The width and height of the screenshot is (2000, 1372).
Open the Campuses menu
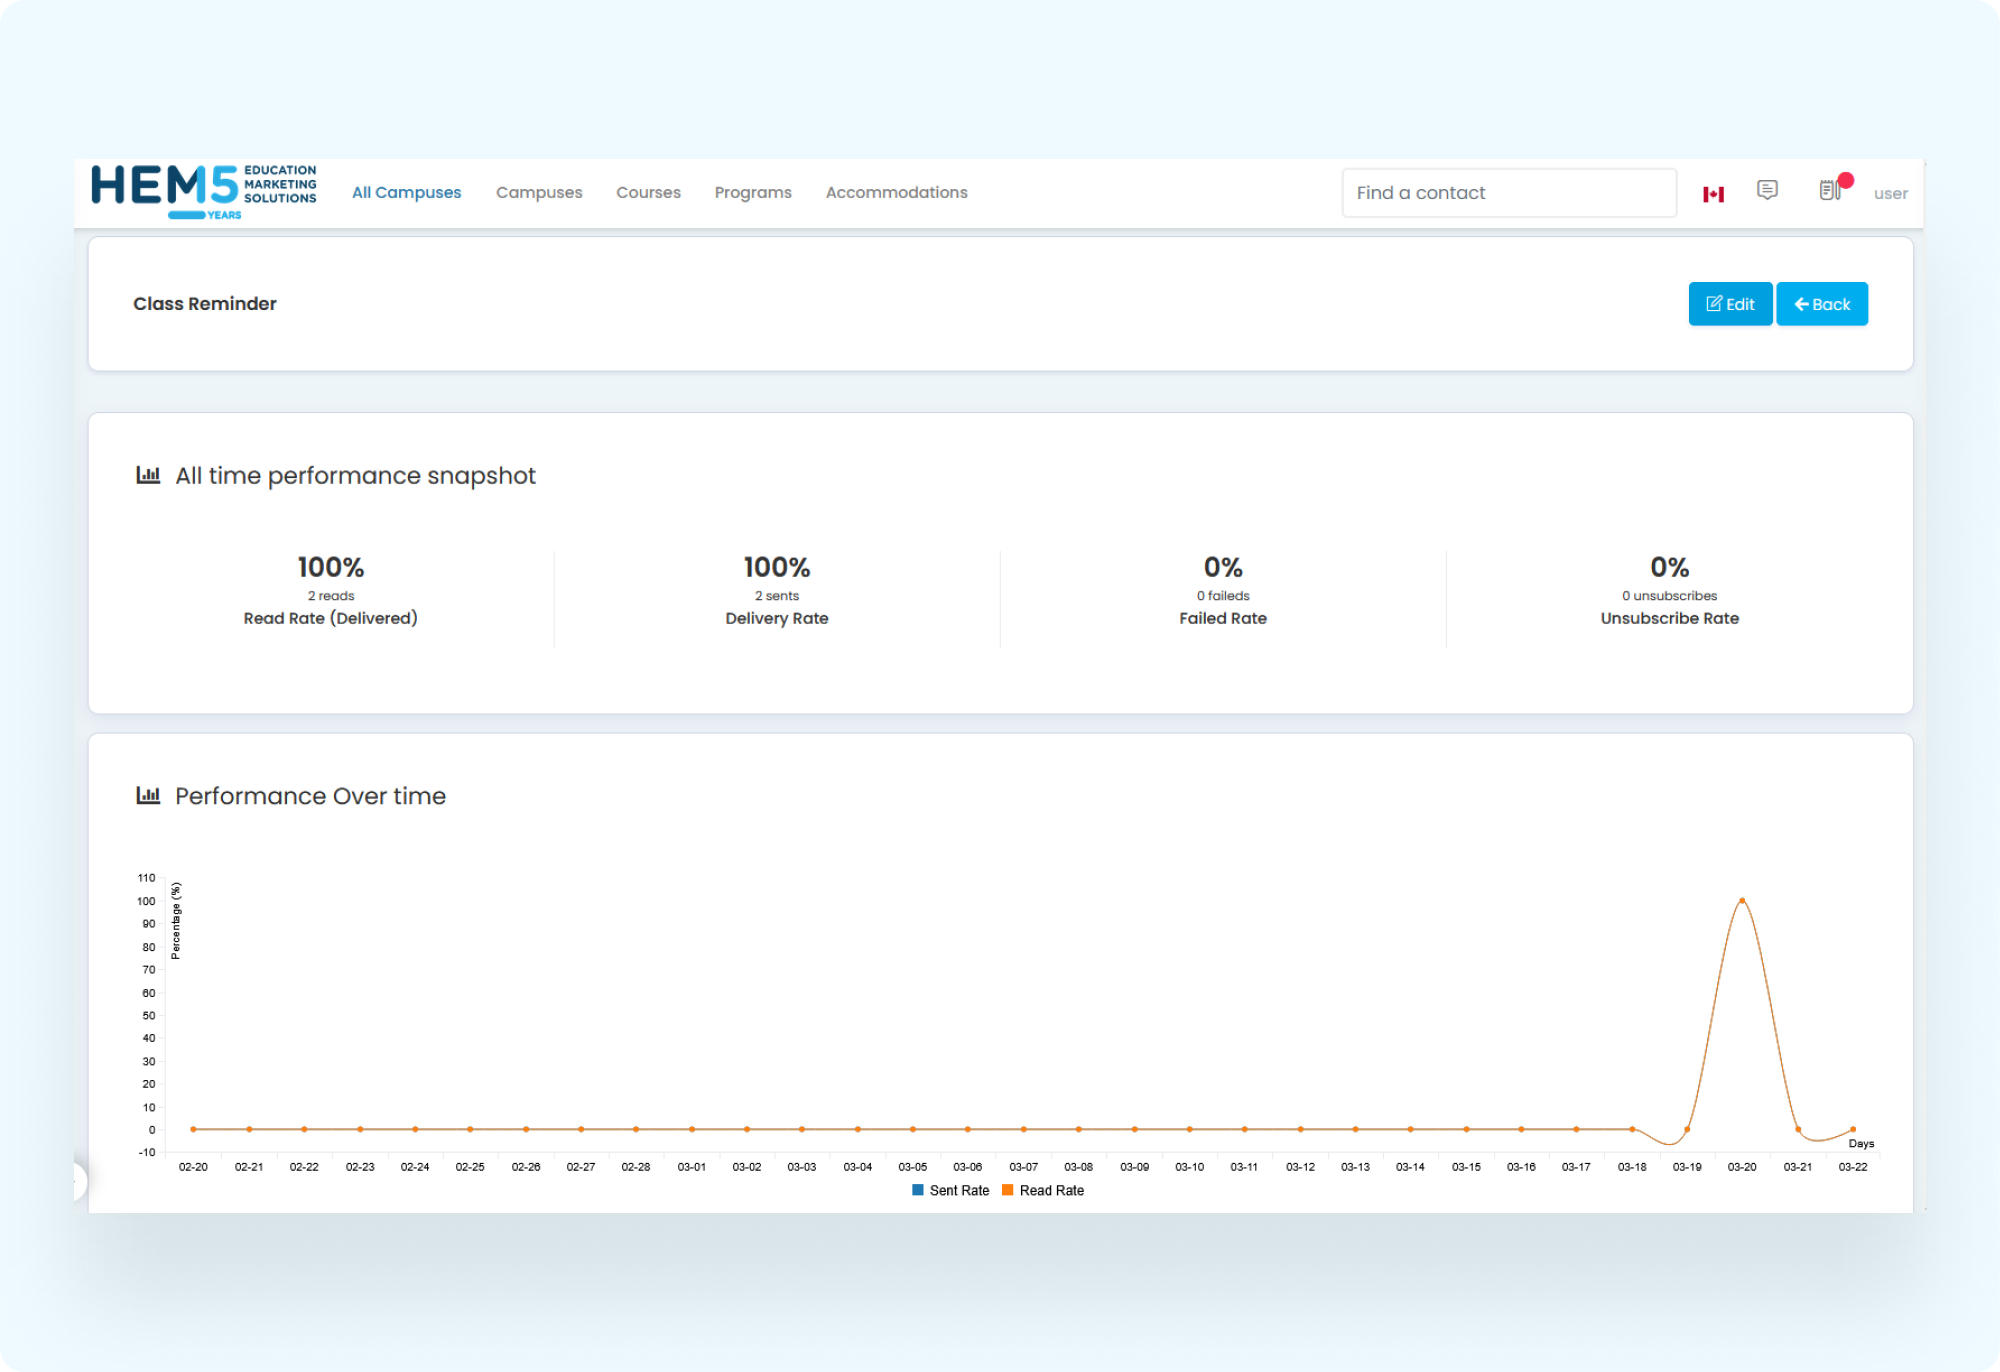[539, 192]
